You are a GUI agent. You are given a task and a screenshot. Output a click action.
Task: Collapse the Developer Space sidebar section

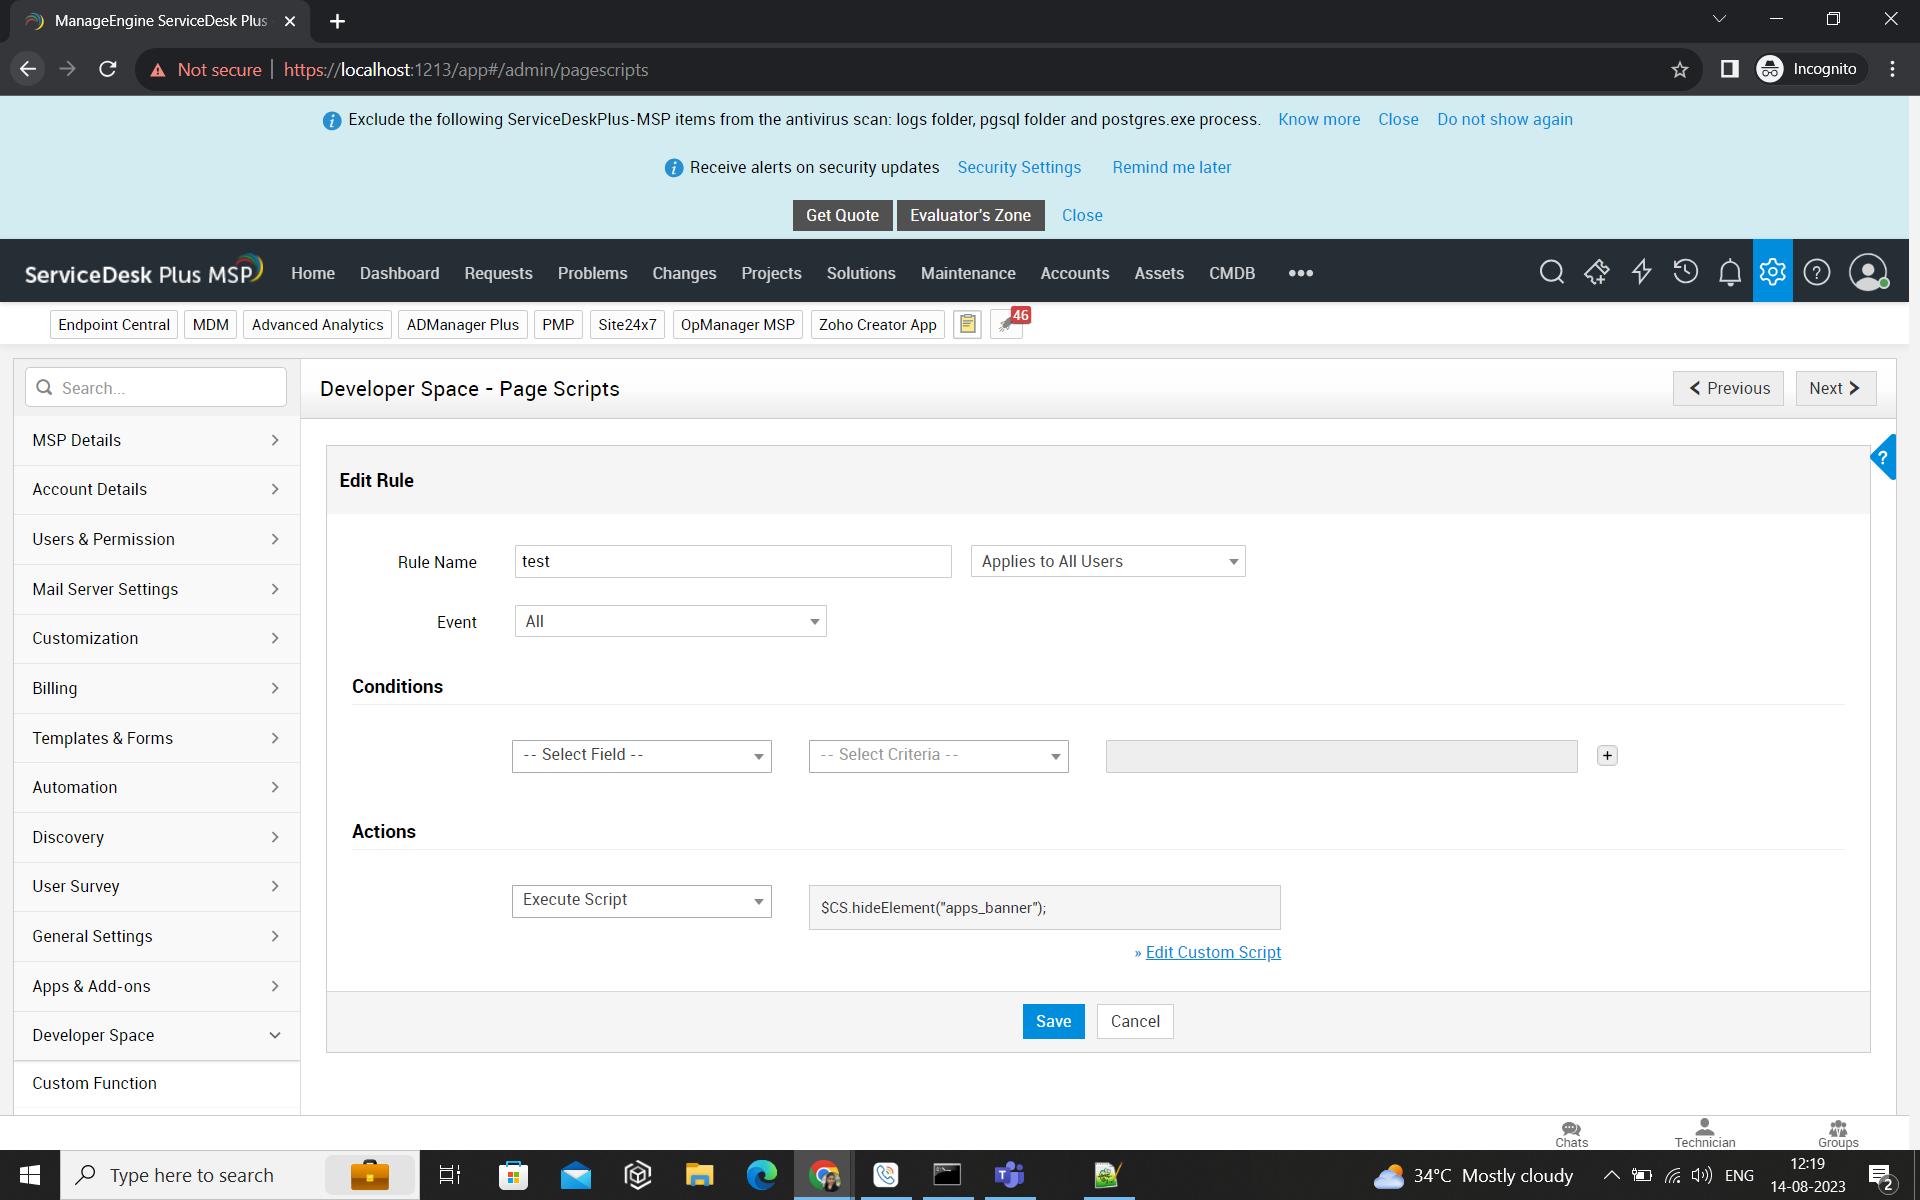156,1036
